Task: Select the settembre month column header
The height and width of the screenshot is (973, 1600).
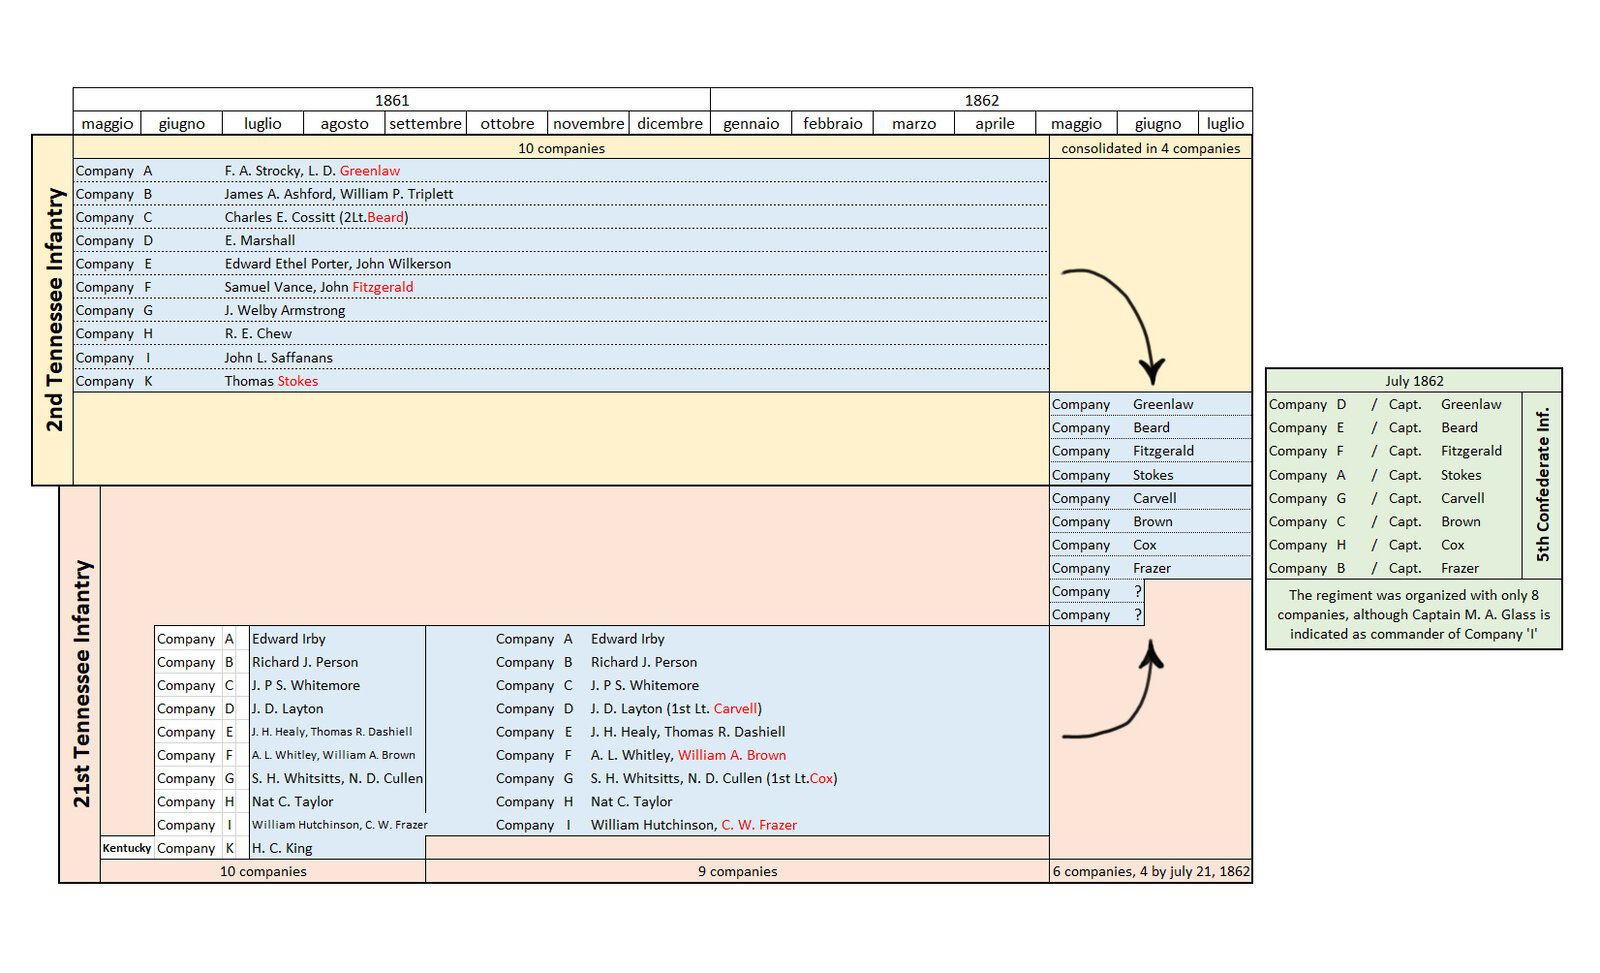Action: tap(425, 124)
